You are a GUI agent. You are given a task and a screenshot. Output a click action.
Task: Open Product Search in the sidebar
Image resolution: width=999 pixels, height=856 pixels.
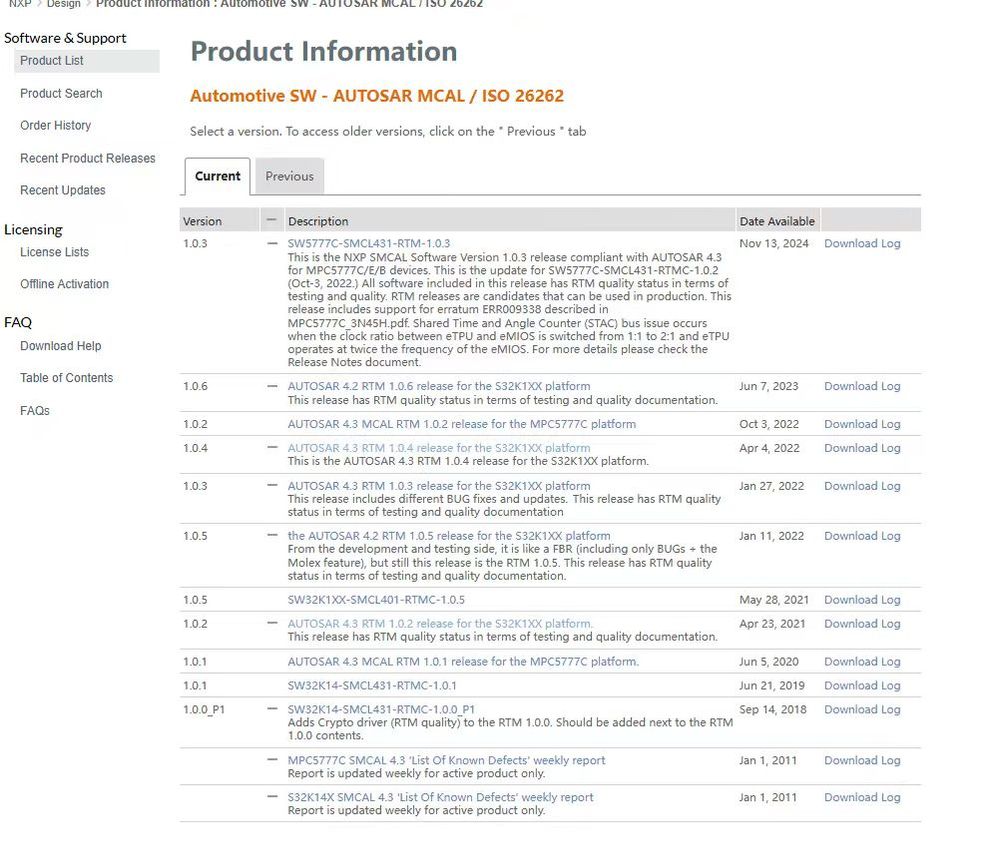61,93
